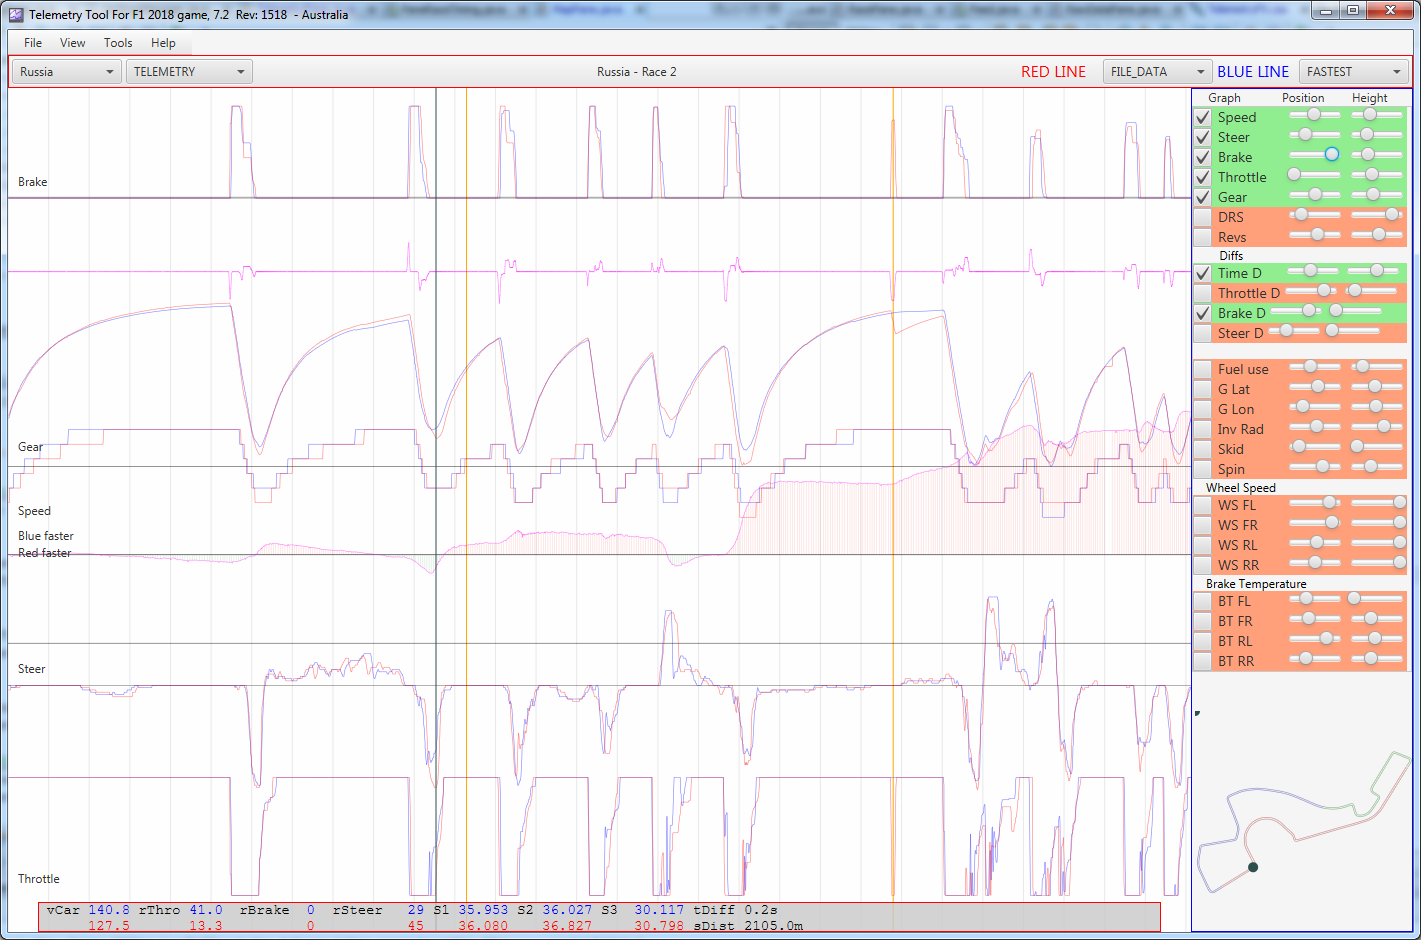Enable the WS RR wheel speed checkbox
Screen dimensions: 1421x940
[x=1203, y=565]
